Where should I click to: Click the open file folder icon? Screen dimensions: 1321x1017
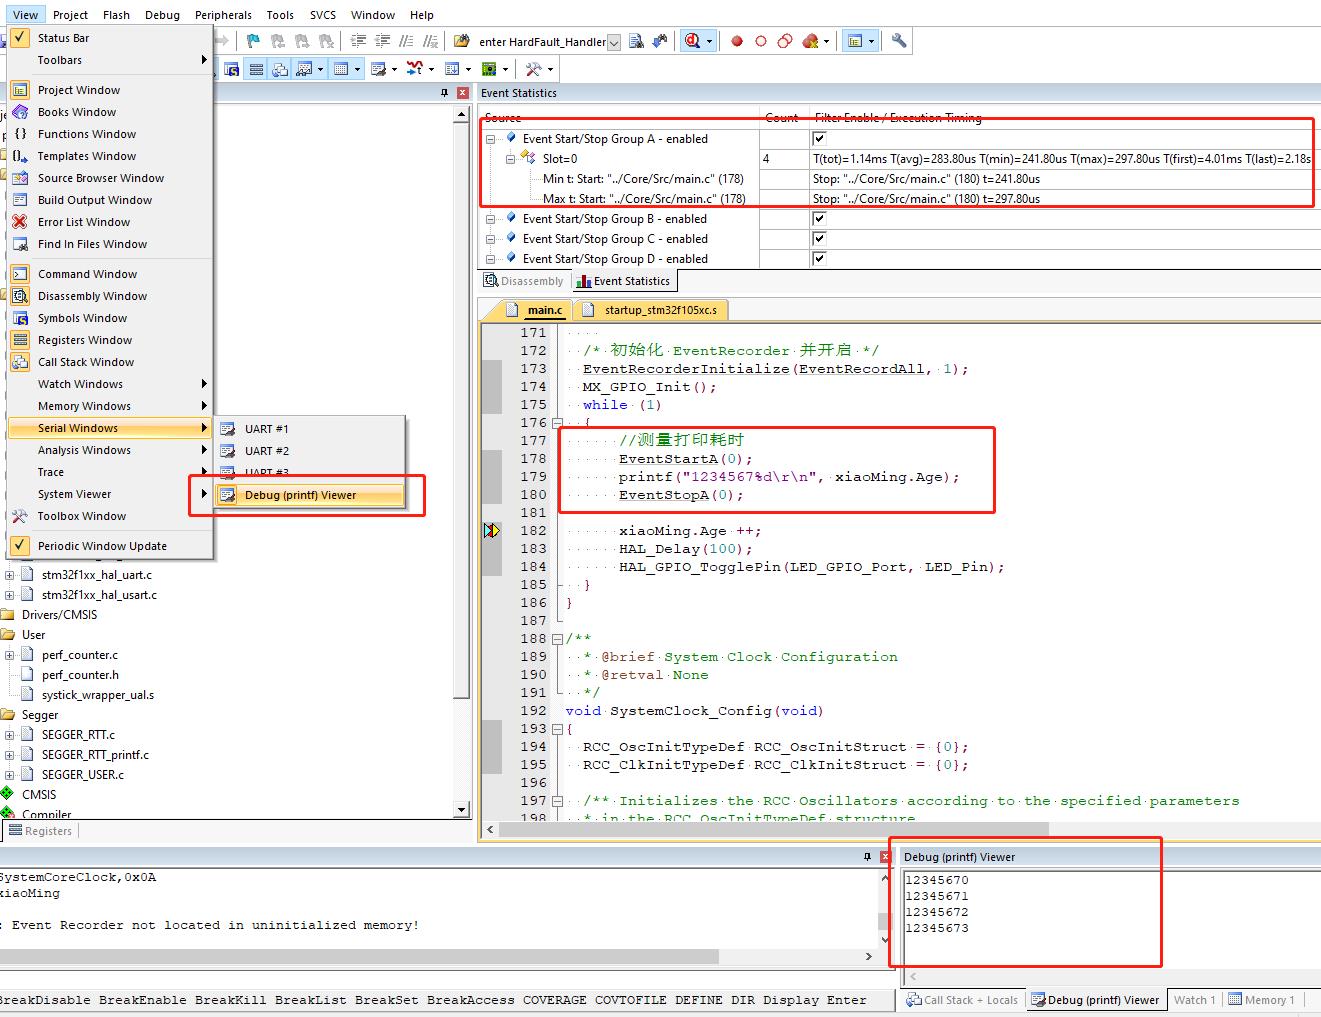tap(462, 41)
